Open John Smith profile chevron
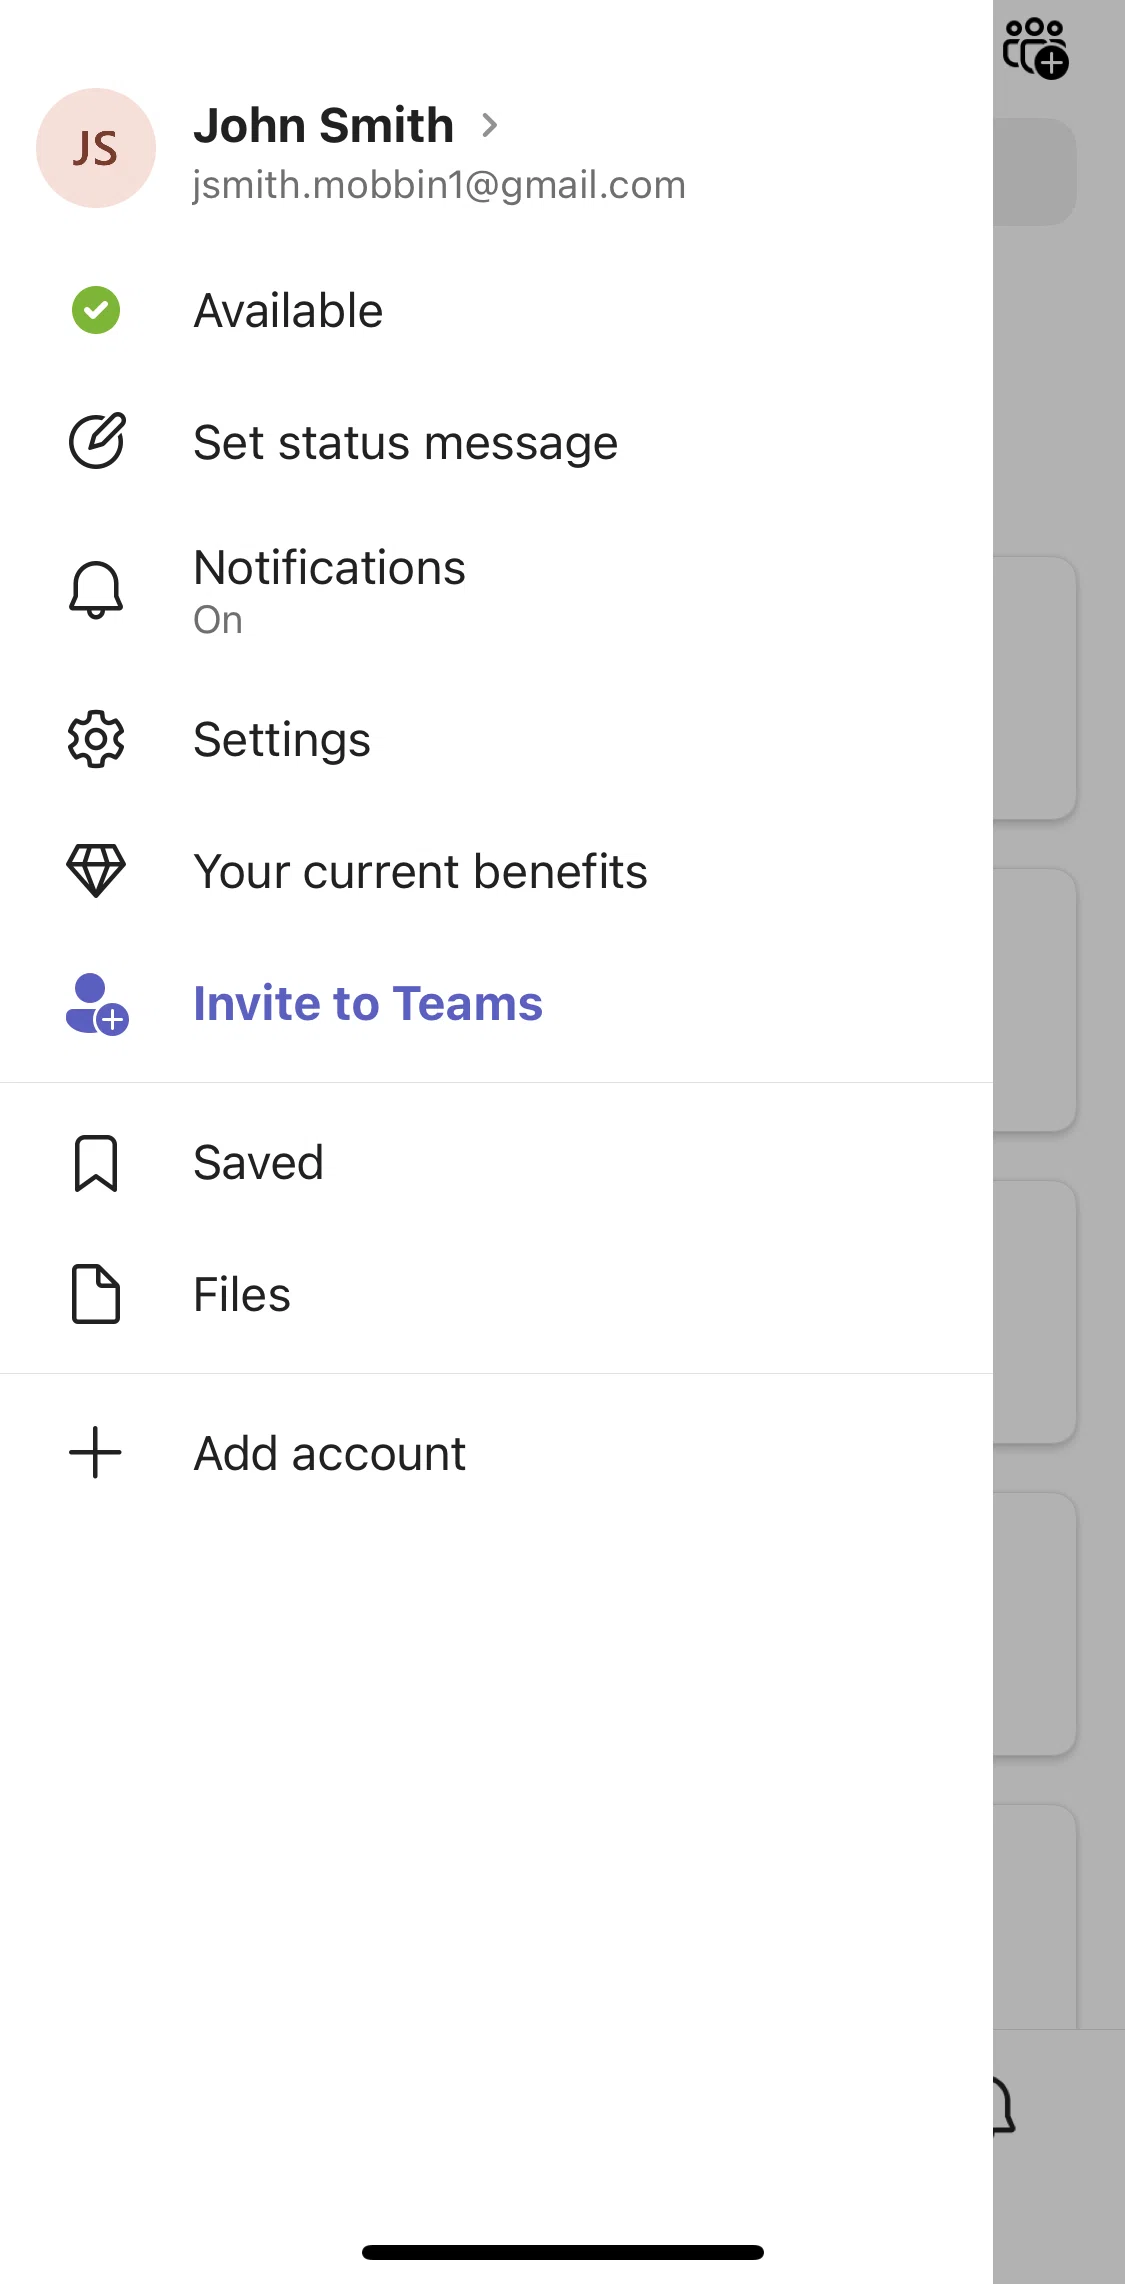Screen dimensions: 1125x2284 coord(489,126)
